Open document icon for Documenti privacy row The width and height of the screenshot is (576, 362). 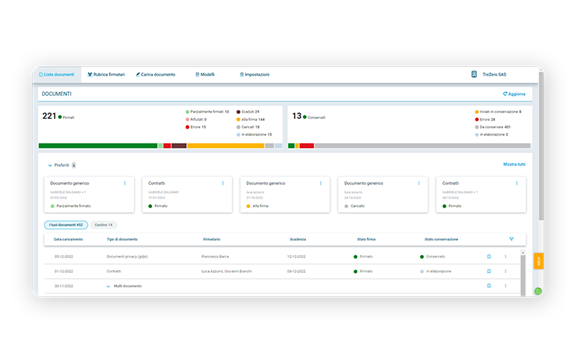[x=489, y=257]
